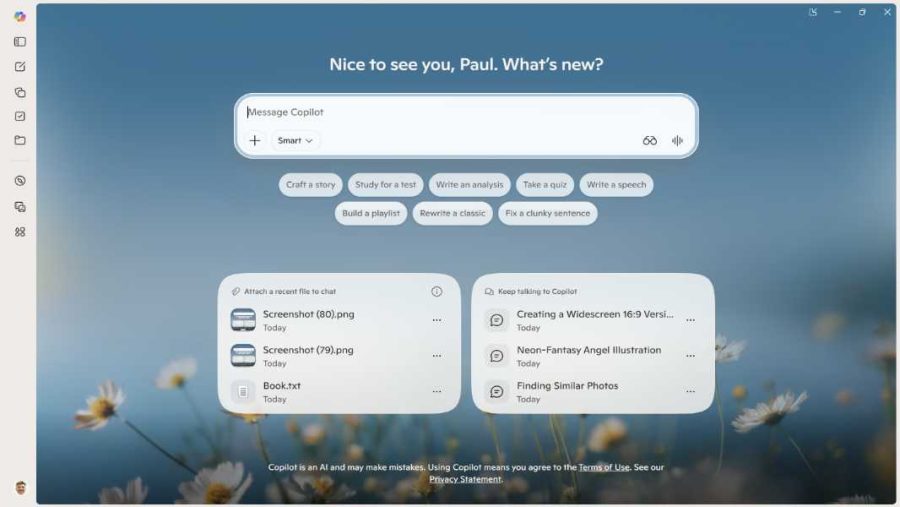Open more options for Screenshot (80).png
This screenshot has width=900, height=507.
coord(437,320)
